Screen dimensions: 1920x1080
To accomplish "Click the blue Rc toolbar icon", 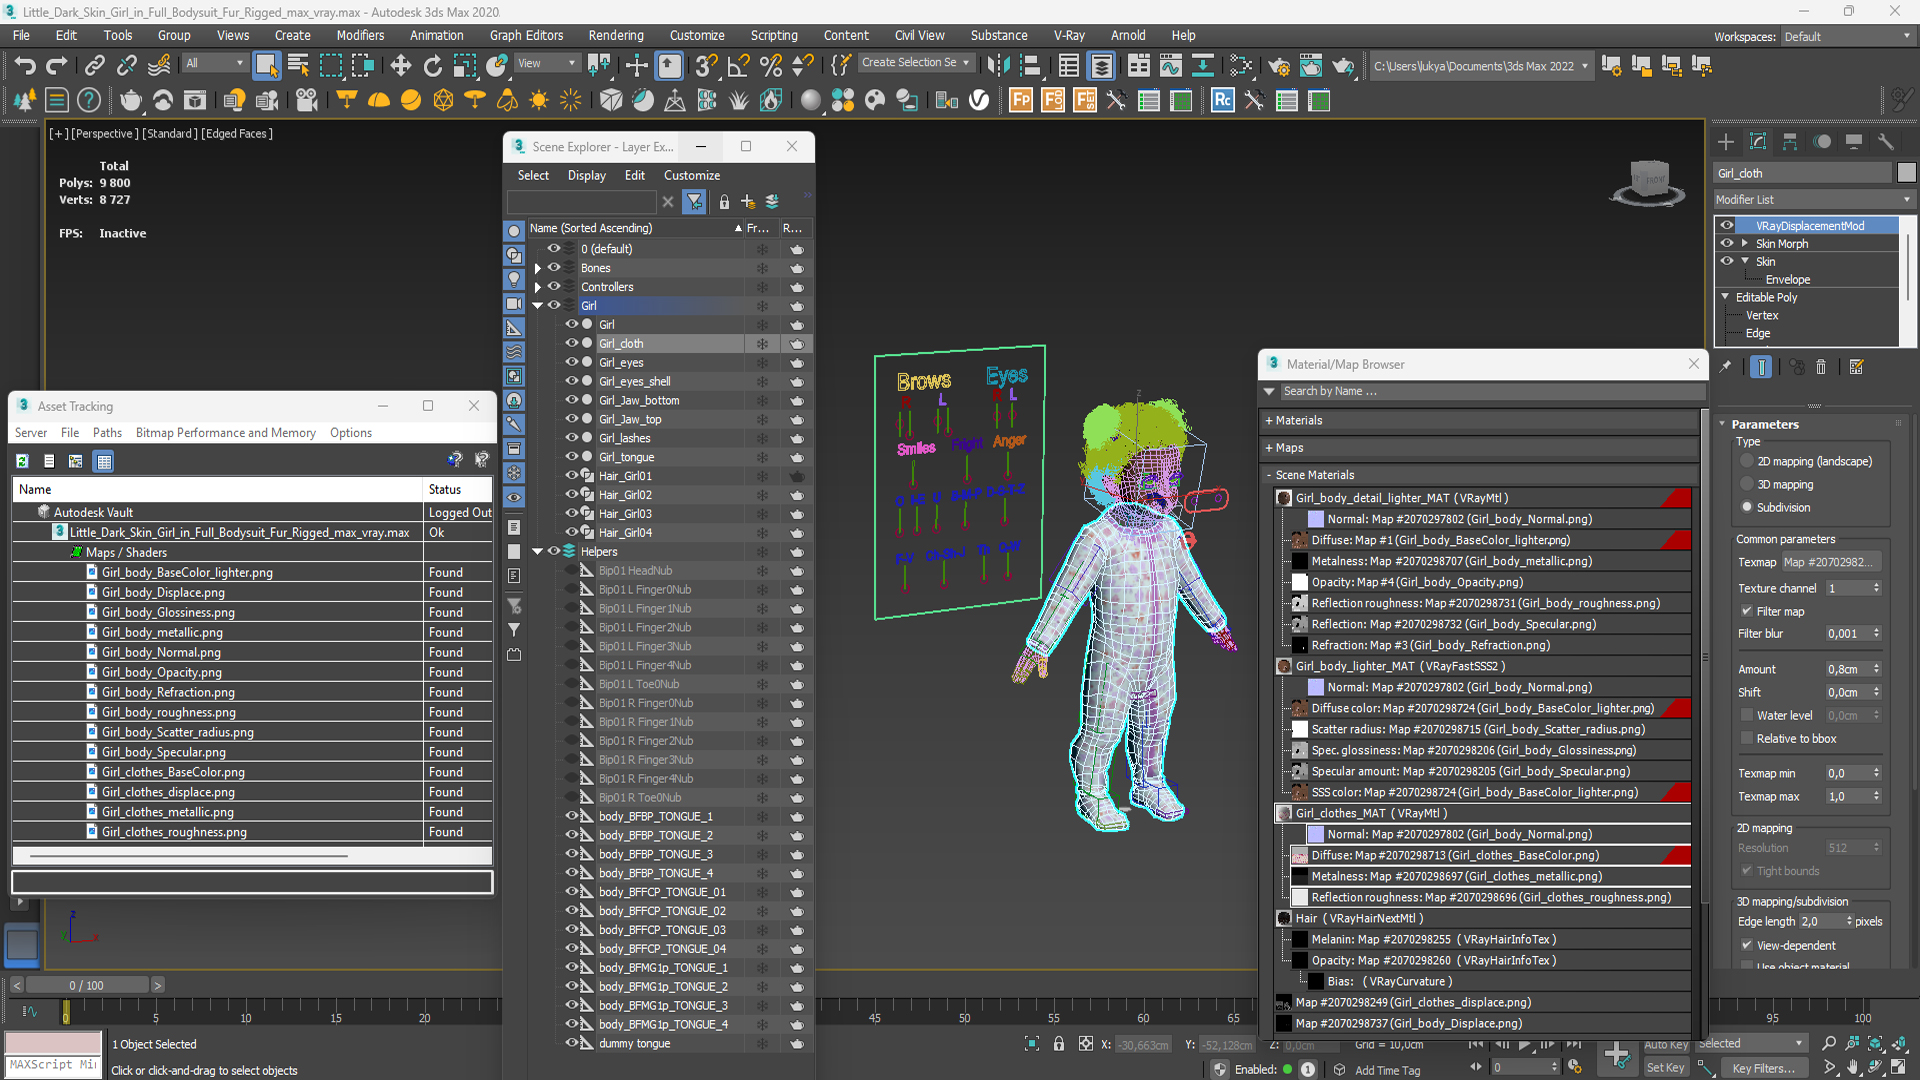I will click(1222, 100).
